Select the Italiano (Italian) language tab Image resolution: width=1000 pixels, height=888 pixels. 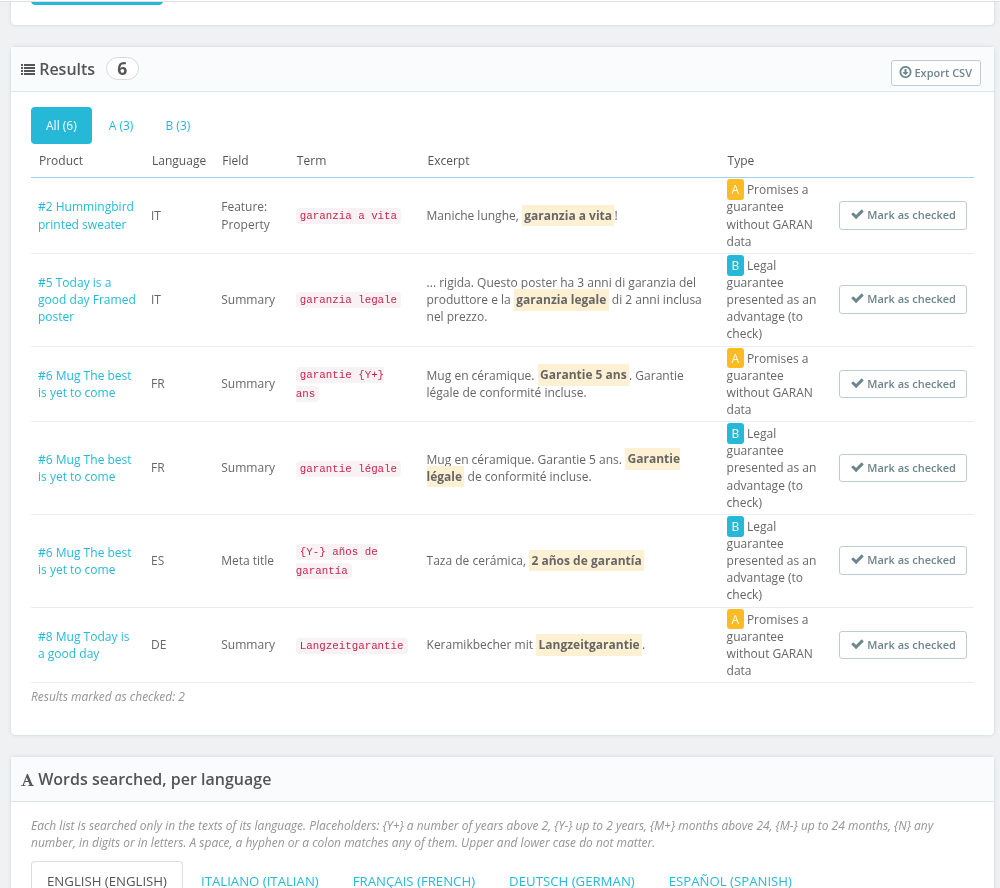coord(260,880)
